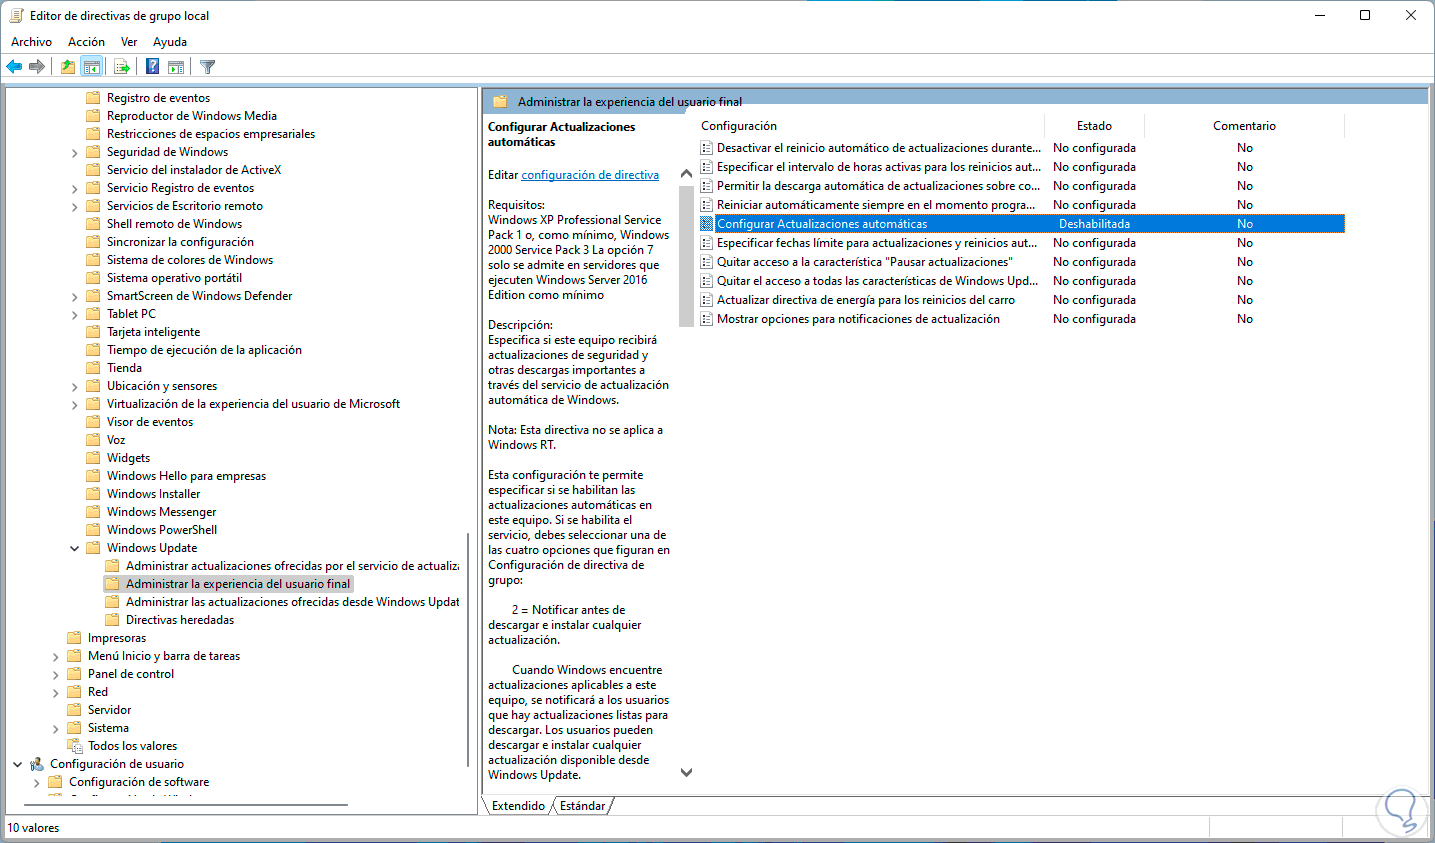Image resolution: width=1435 pixels, height=843 pixels.
Task: Click the policy icon beside Configurar Actualizaciones automáticas
Action: (x=707, y=224)
